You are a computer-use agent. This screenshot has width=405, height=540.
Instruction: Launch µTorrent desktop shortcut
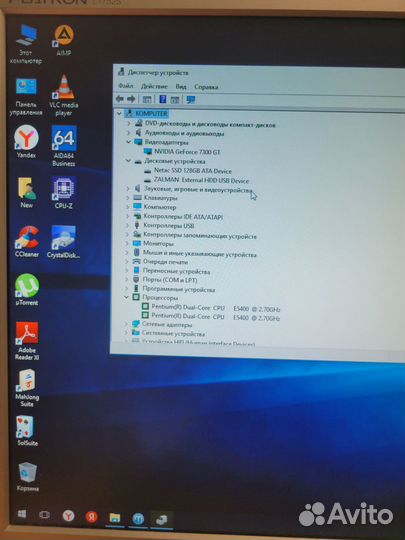pos(27,290)
